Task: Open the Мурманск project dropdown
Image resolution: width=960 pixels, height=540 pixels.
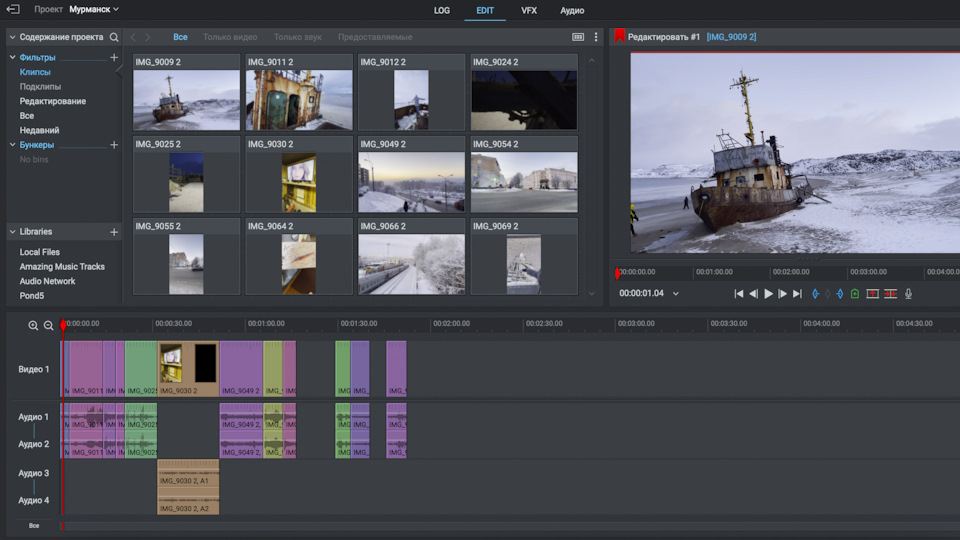Action: click(93, 9)
